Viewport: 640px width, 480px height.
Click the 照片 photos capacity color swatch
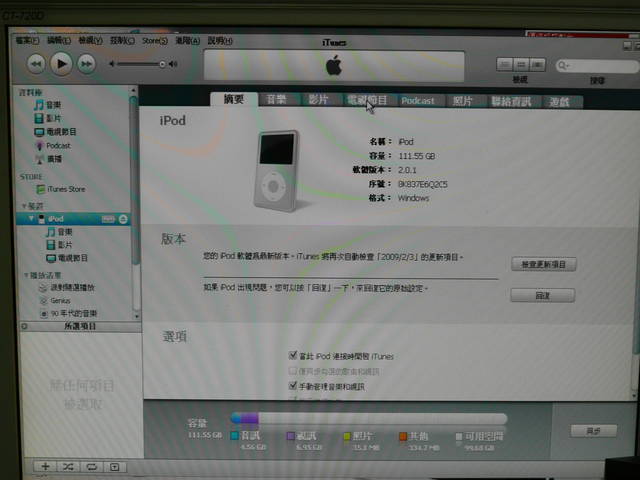click(347, 437)
